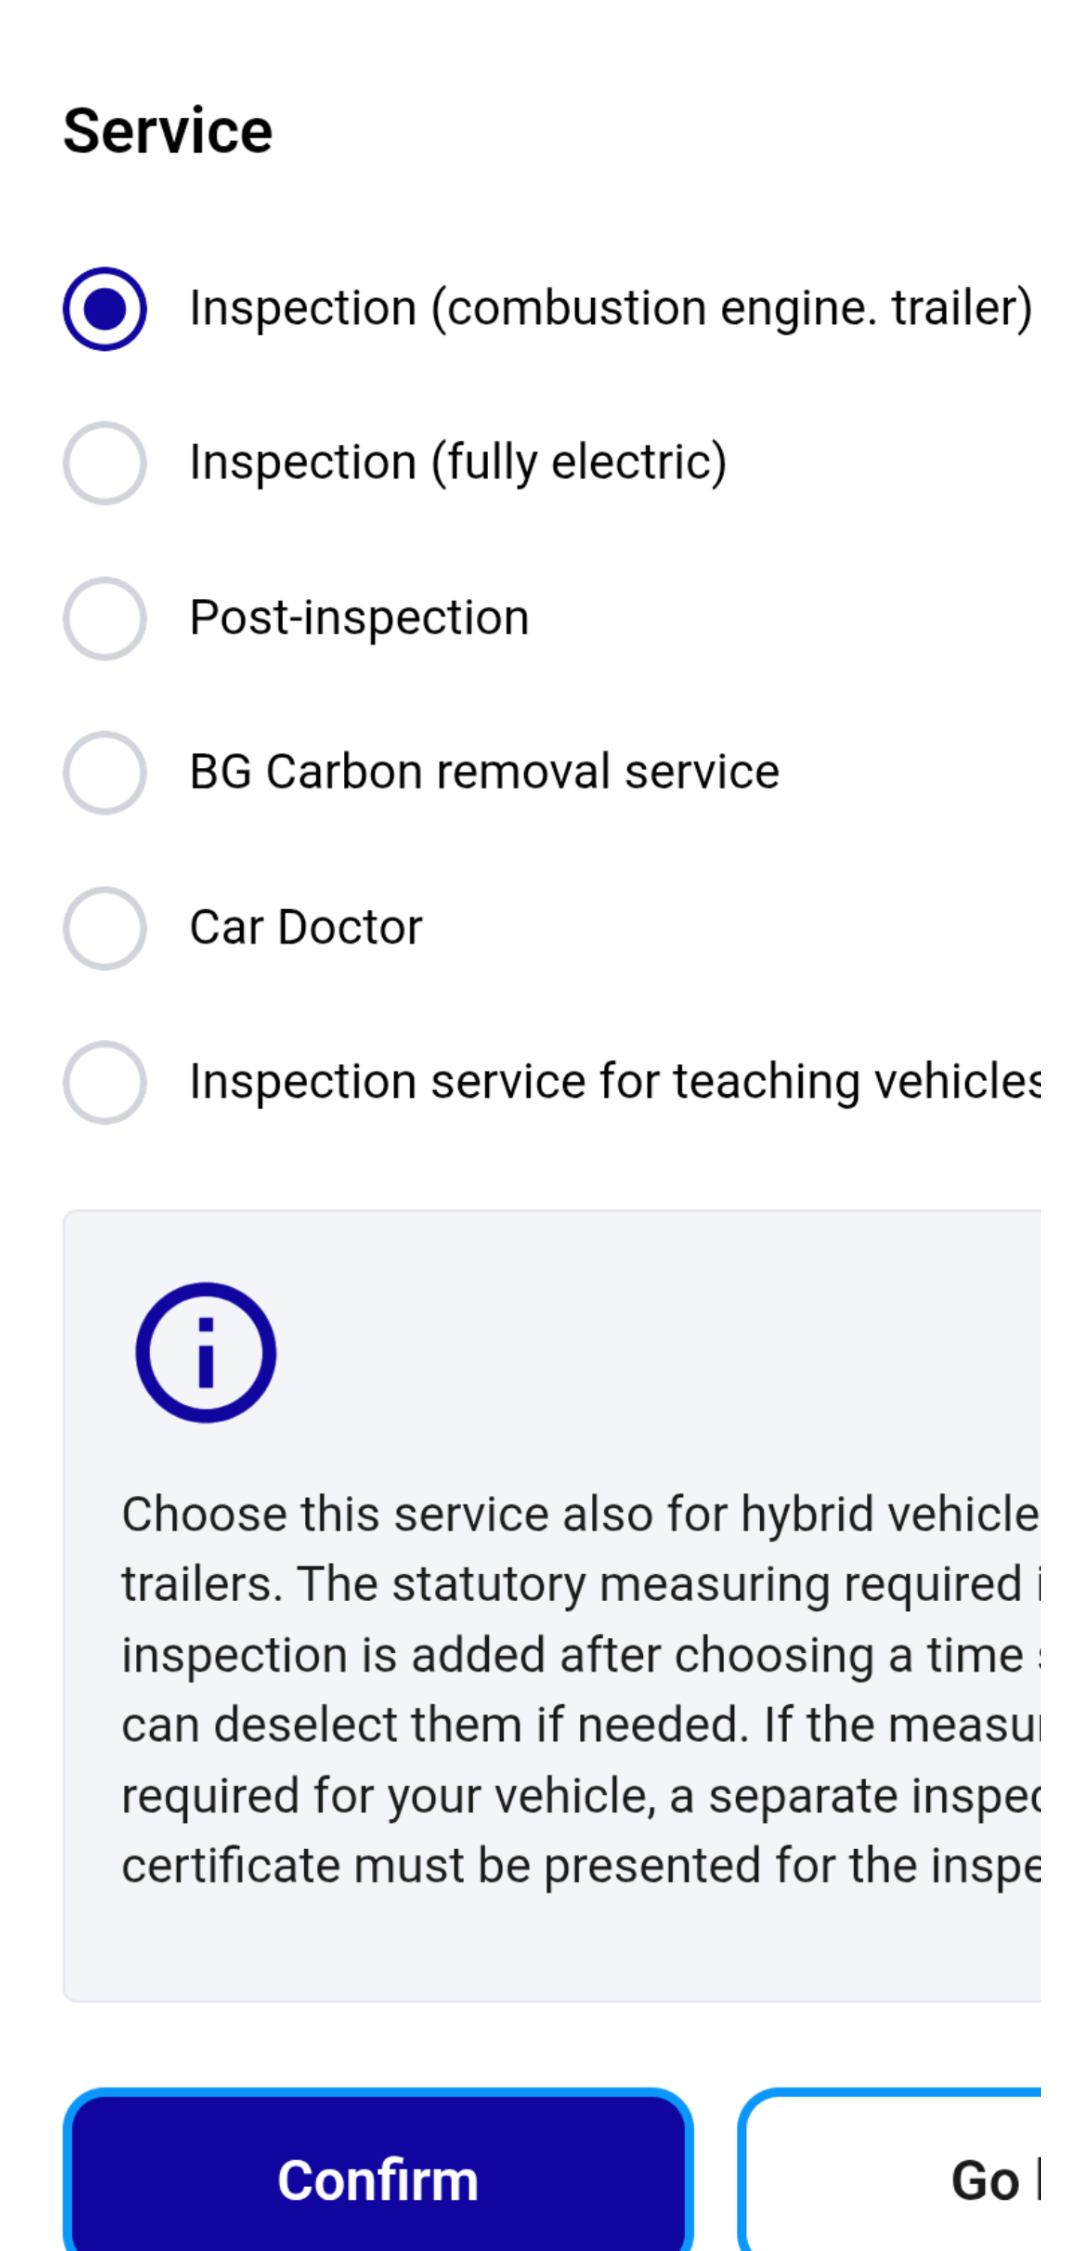Pick the Car Doctor radio button

tap(105, 928)
